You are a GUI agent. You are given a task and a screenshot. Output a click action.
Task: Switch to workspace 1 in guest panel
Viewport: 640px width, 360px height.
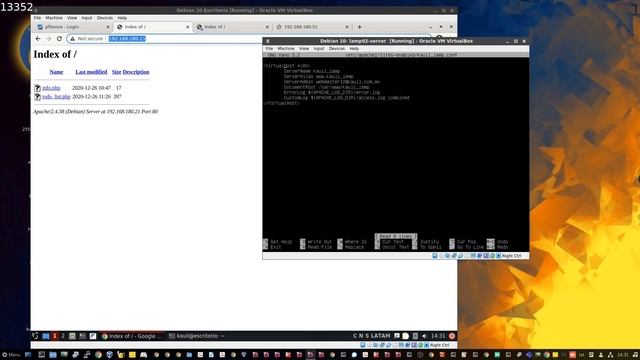[54, 336]
